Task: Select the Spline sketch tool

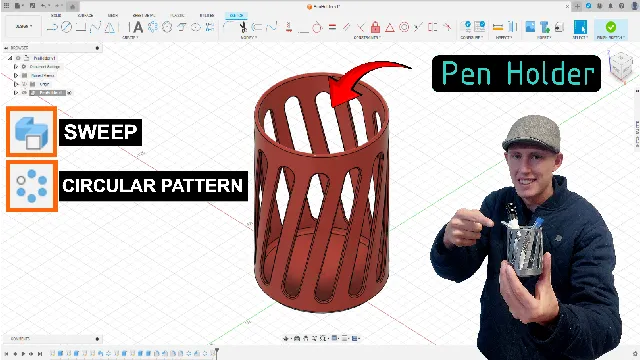Action: pyautogui.click(x=95, y=27)
